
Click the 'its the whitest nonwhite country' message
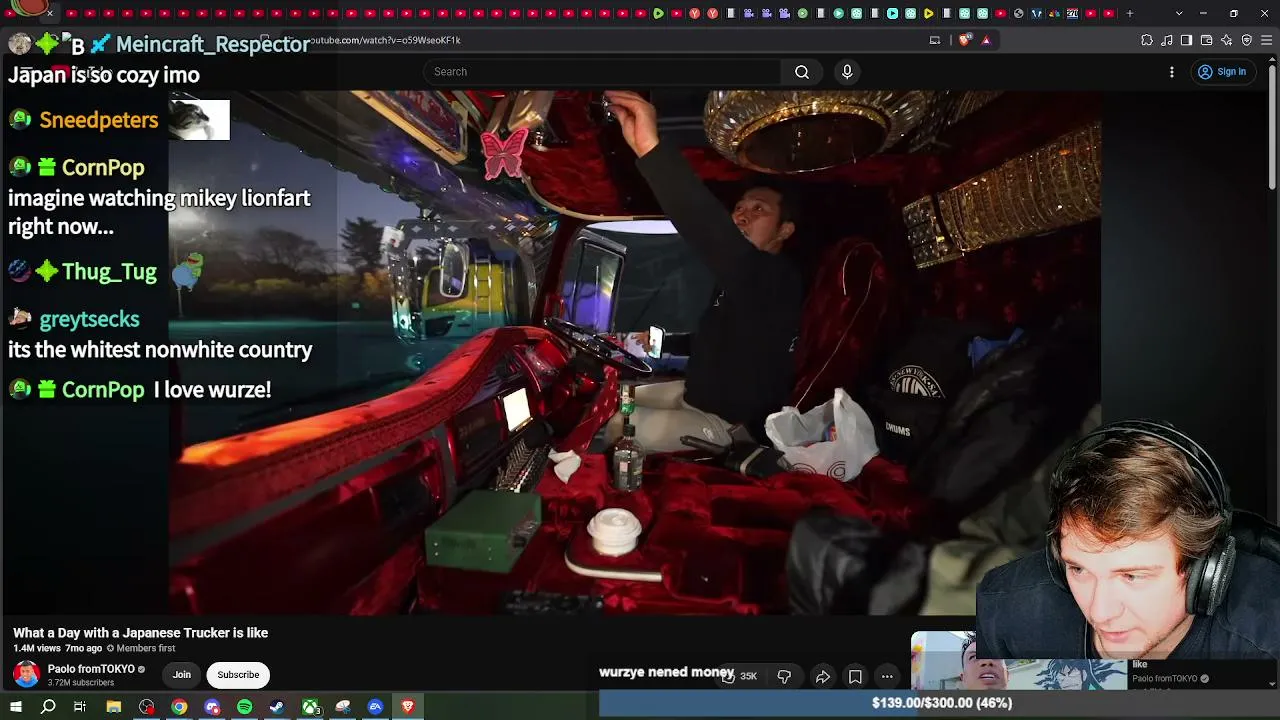(160, 350)
